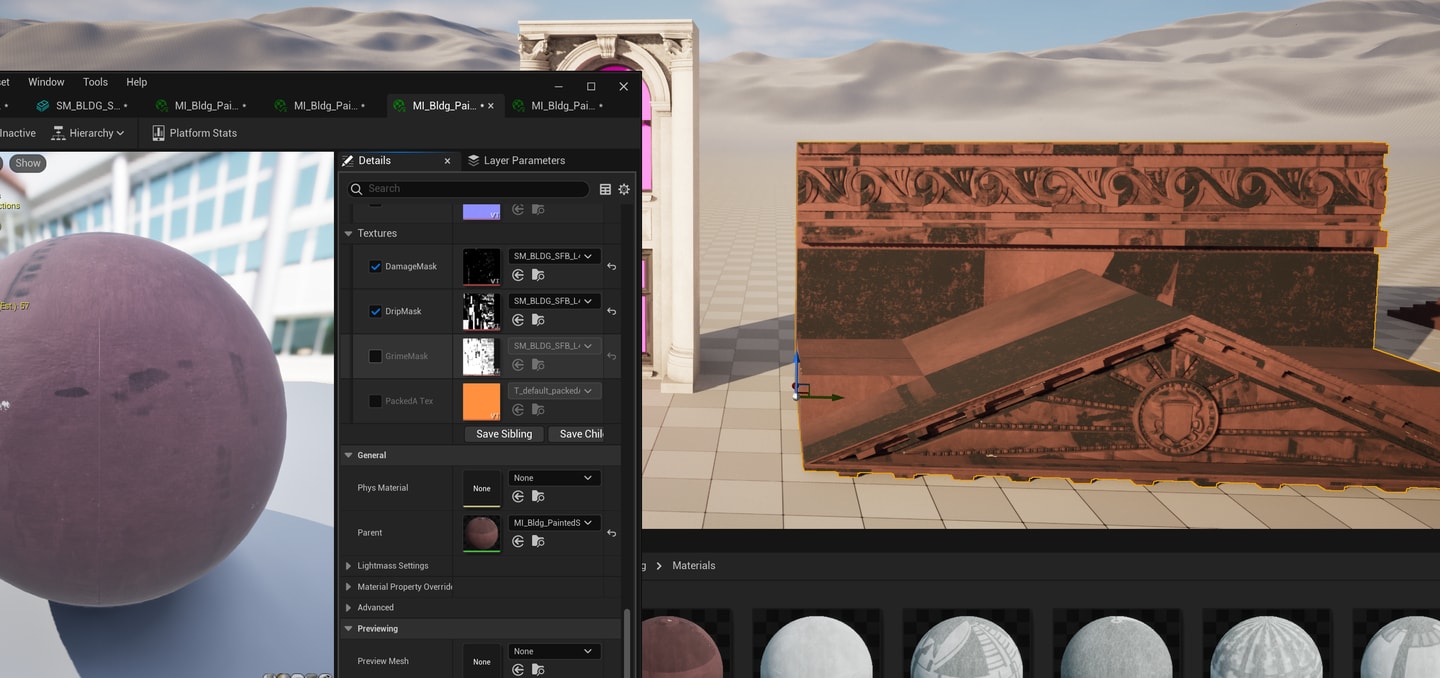Open the Help menu

[x=136, y=82]
